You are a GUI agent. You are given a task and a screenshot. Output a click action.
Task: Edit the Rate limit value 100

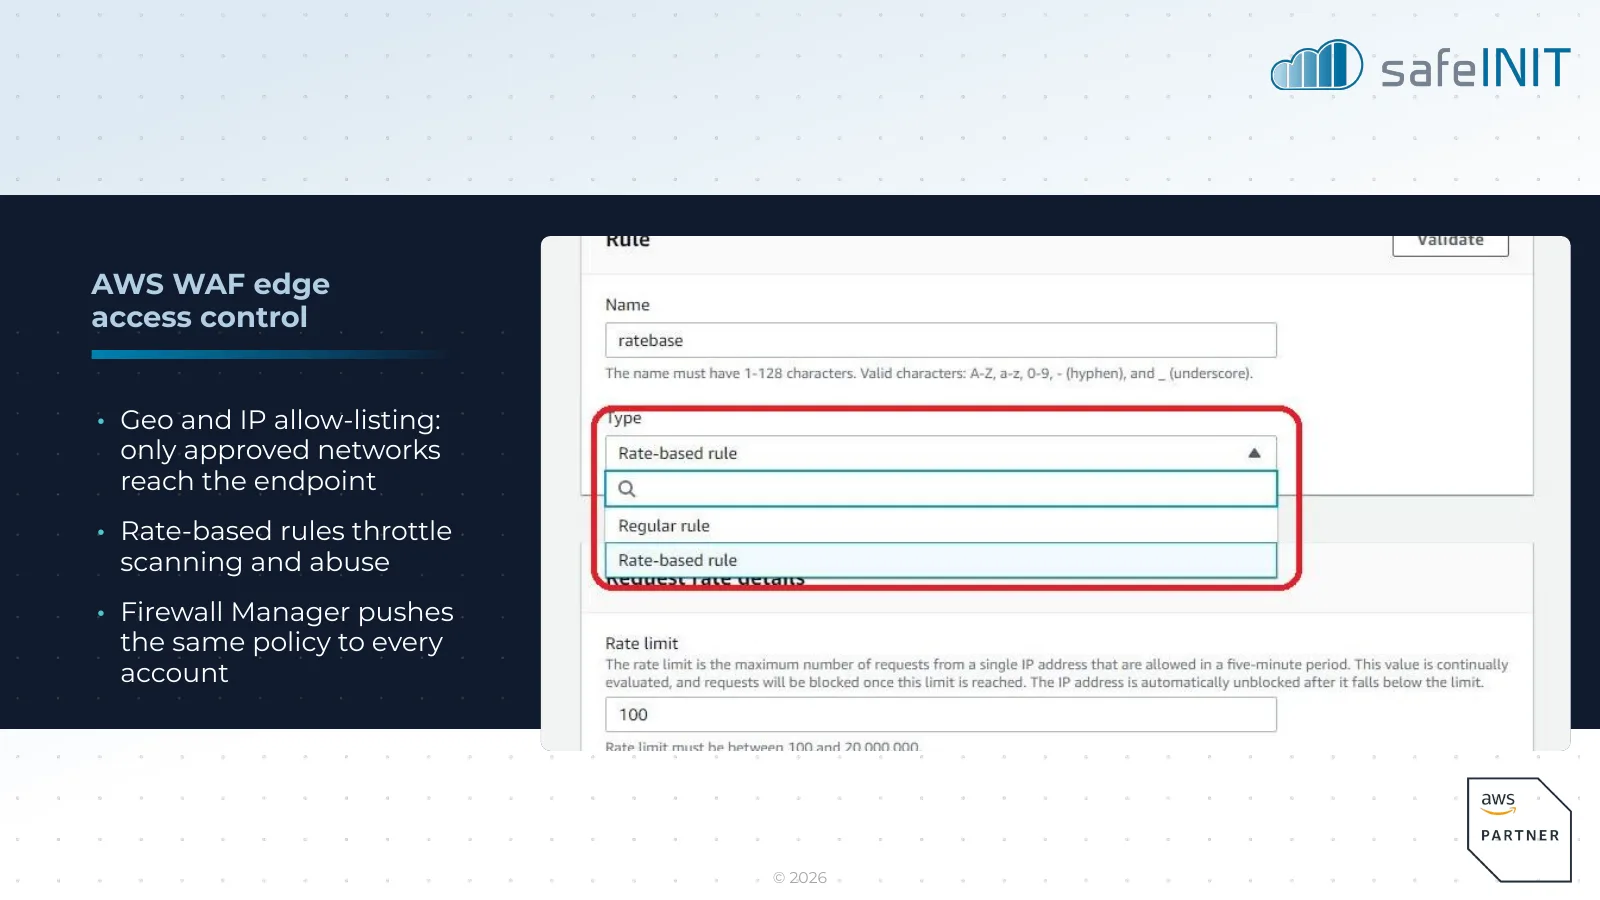tap(940, 714)
